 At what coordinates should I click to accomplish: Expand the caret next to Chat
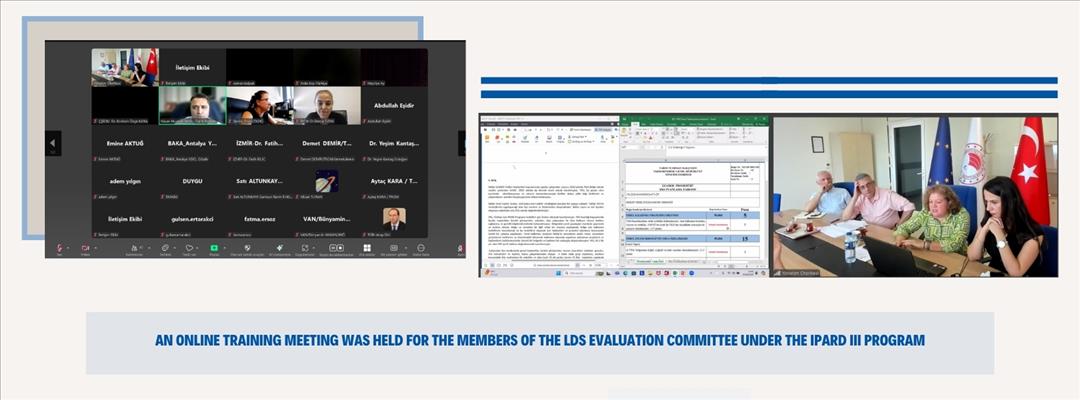point(175,247)
